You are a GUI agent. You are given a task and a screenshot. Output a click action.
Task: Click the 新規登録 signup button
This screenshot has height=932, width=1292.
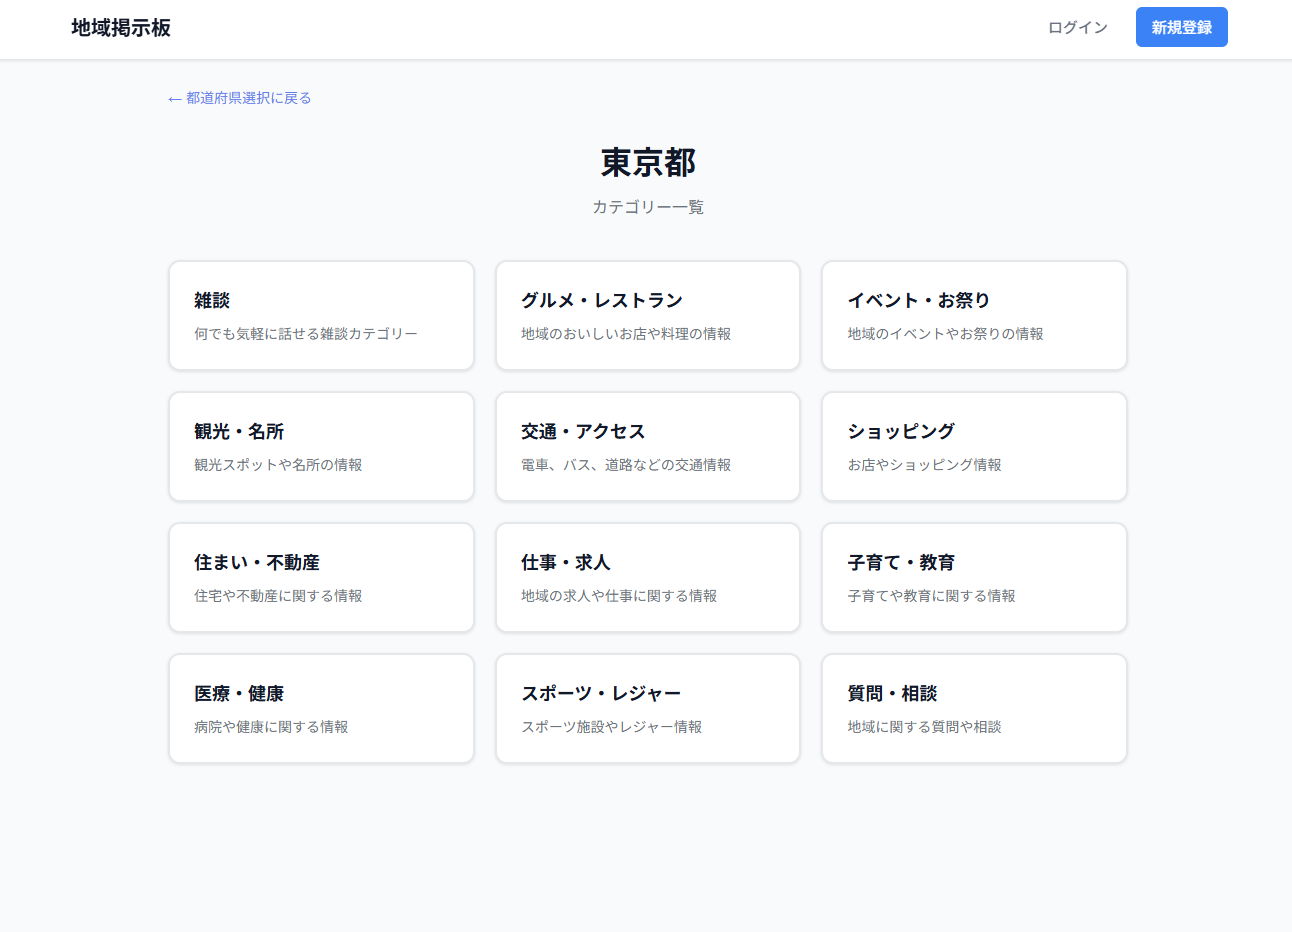coord(1181,27)
